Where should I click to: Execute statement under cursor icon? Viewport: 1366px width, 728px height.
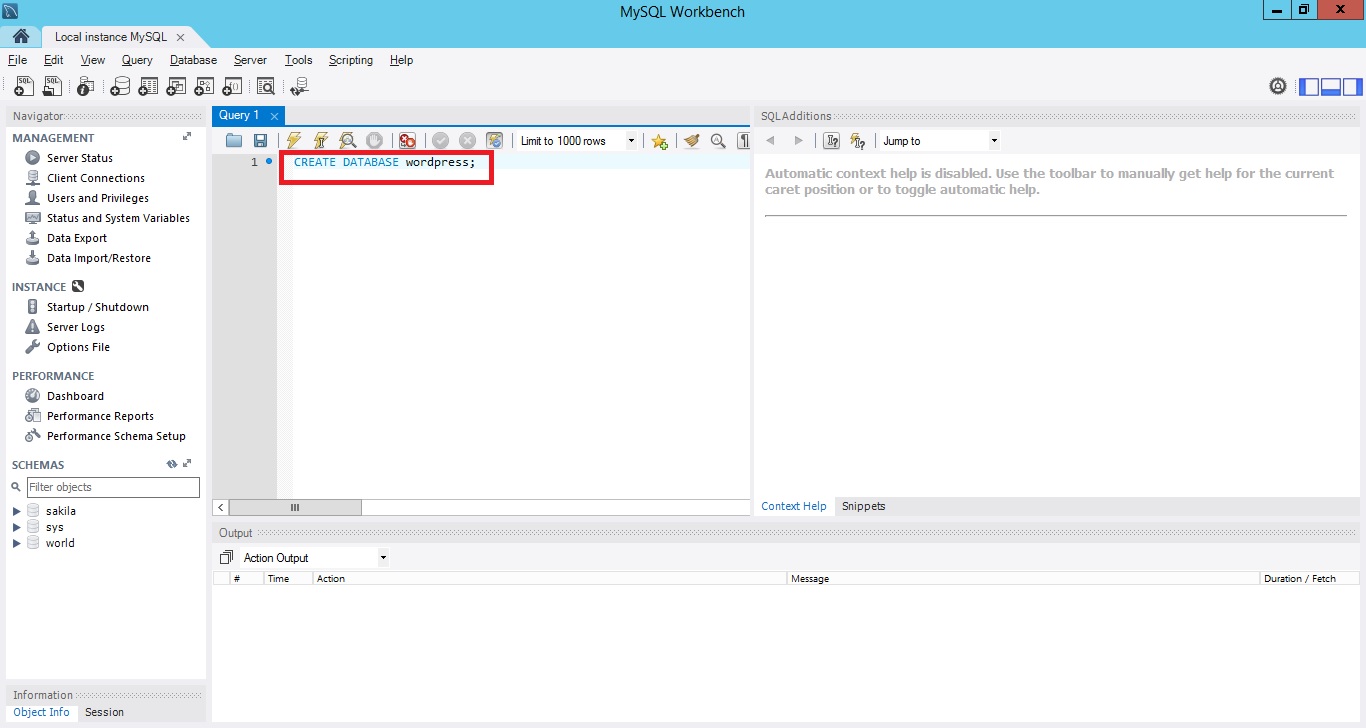coord(321,141)
